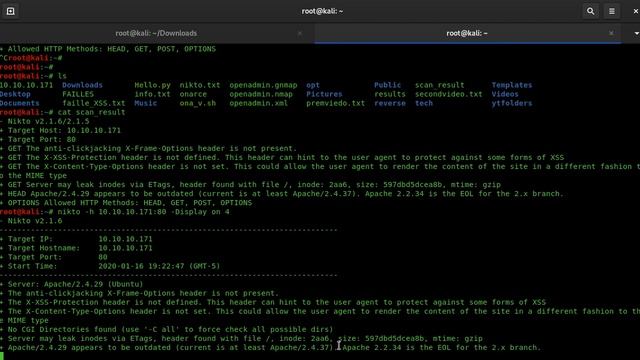The height and width of the screenshot is (360, 640).
Task: Click the Desktop directory name
Action: (15, 94)
